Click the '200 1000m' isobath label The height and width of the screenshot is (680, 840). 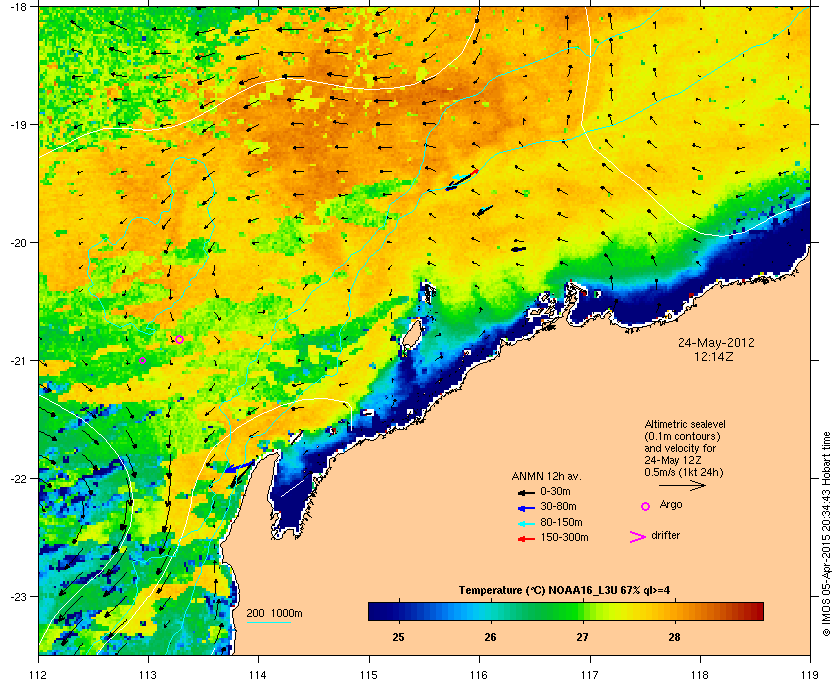tap(274, 614)
